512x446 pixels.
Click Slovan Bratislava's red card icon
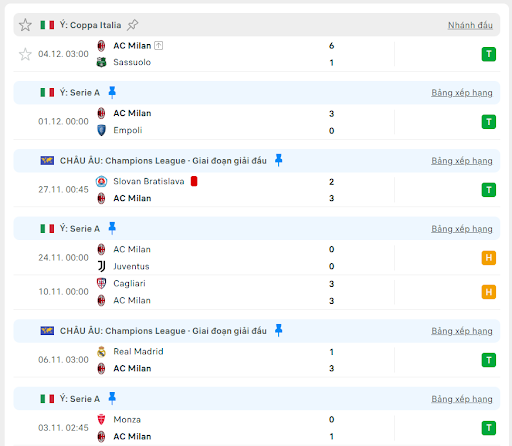194,181
